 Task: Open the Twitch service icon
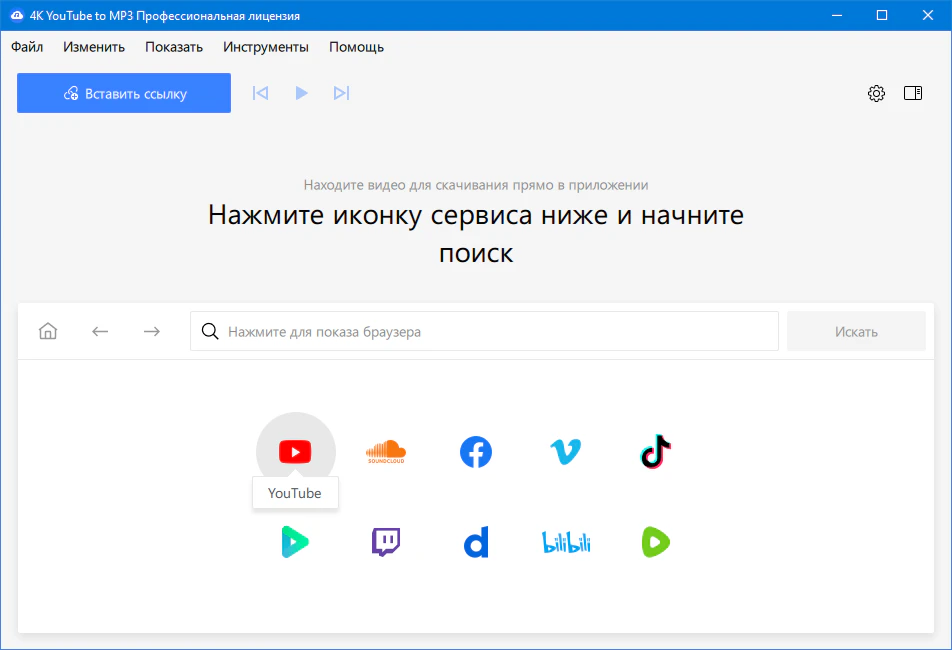[x=386, y=542]
